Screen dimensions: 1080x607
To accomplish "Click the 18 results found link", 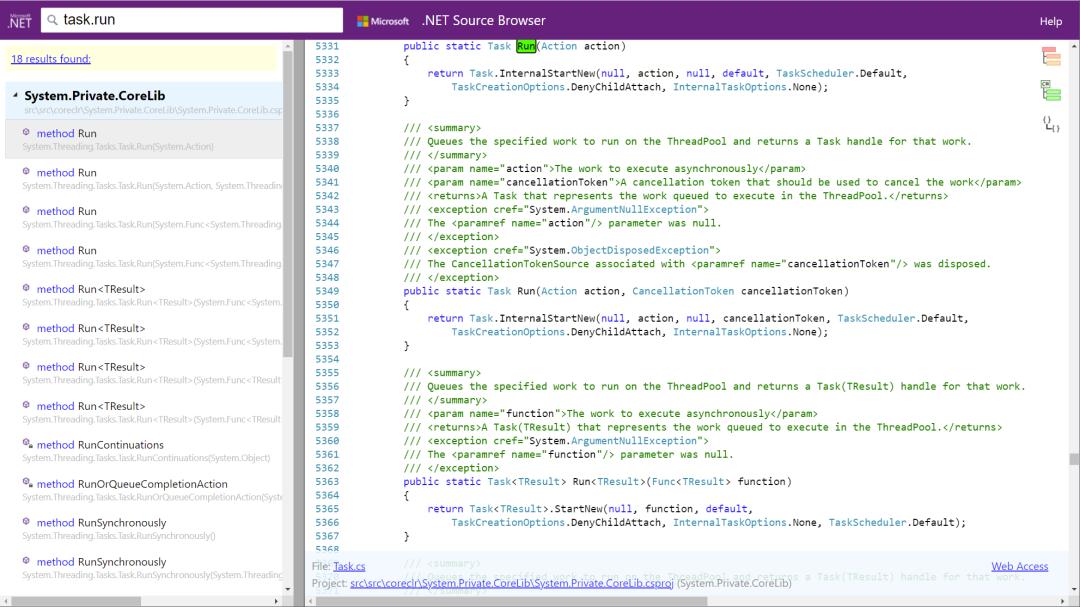I will coord(52,59).
